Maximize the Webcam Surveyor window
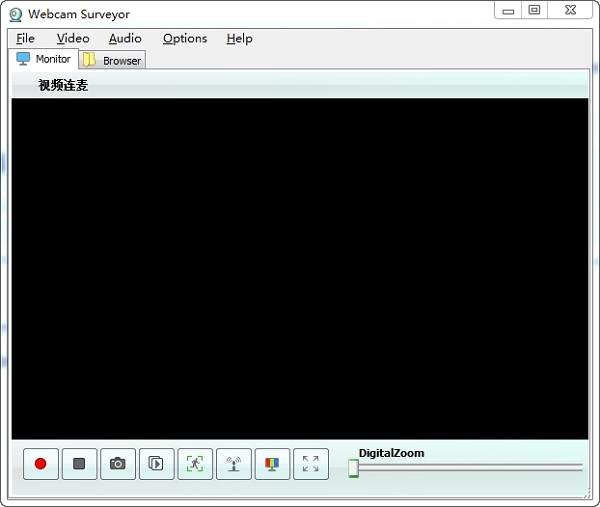This screenshot has width=600, height=507. [534, 10]
